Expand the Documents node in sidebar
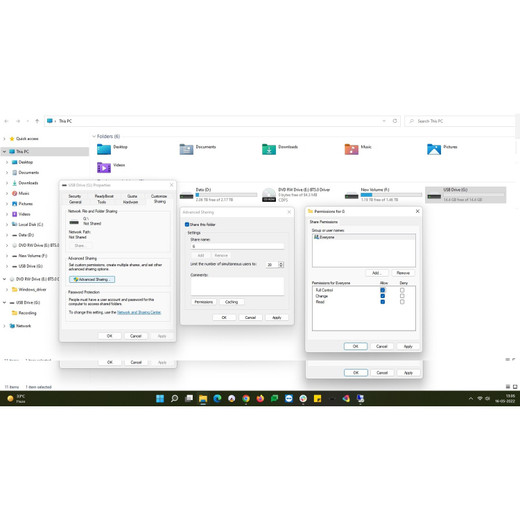Viewport: 520px width, 520px height. click(7, 172)
